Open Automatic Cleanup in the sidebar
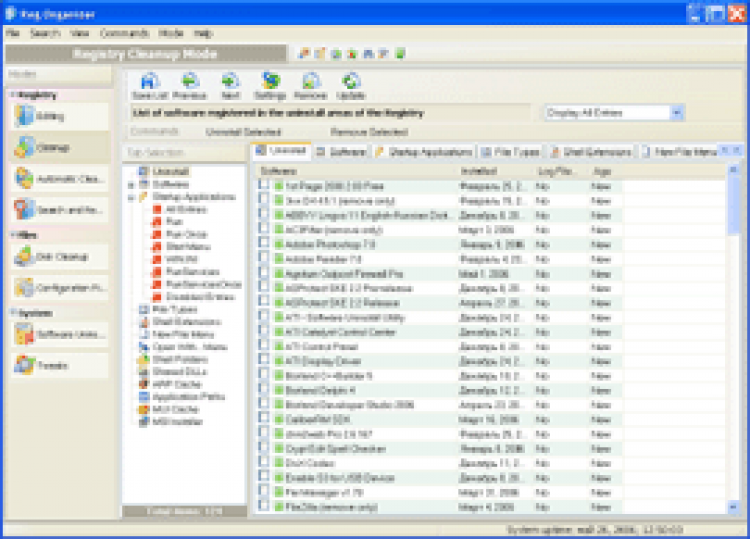 59,179
